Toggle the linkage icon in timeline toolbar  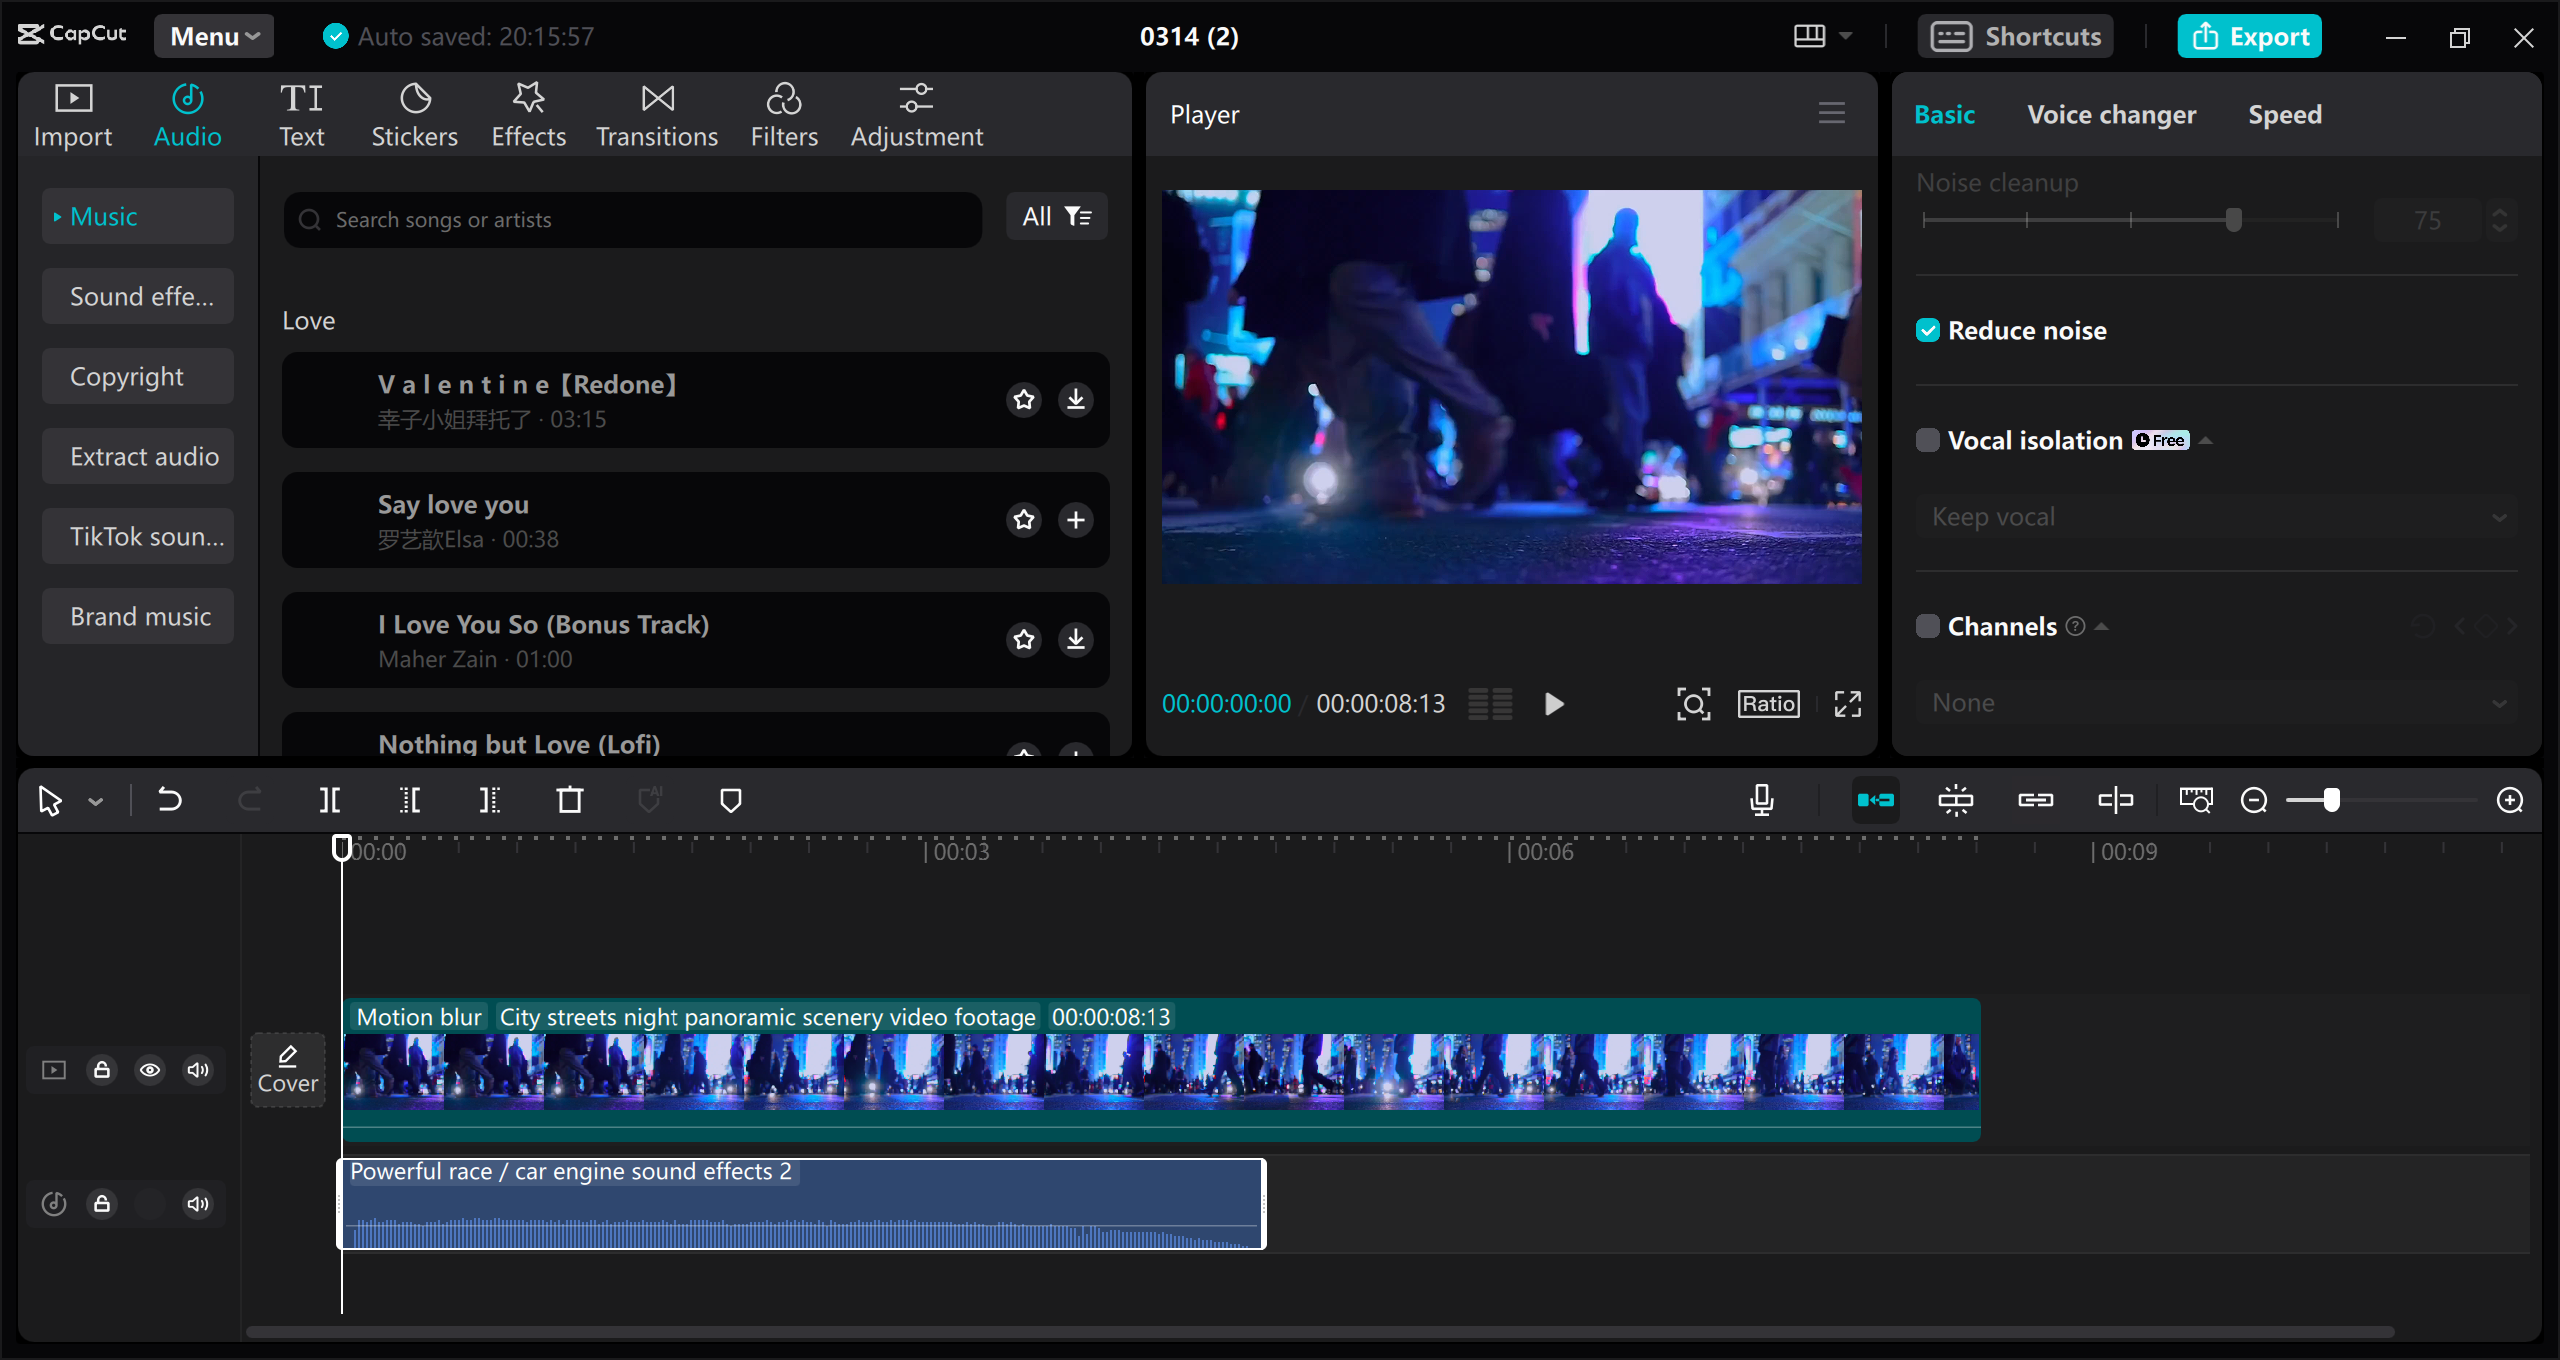[2036, 800]
